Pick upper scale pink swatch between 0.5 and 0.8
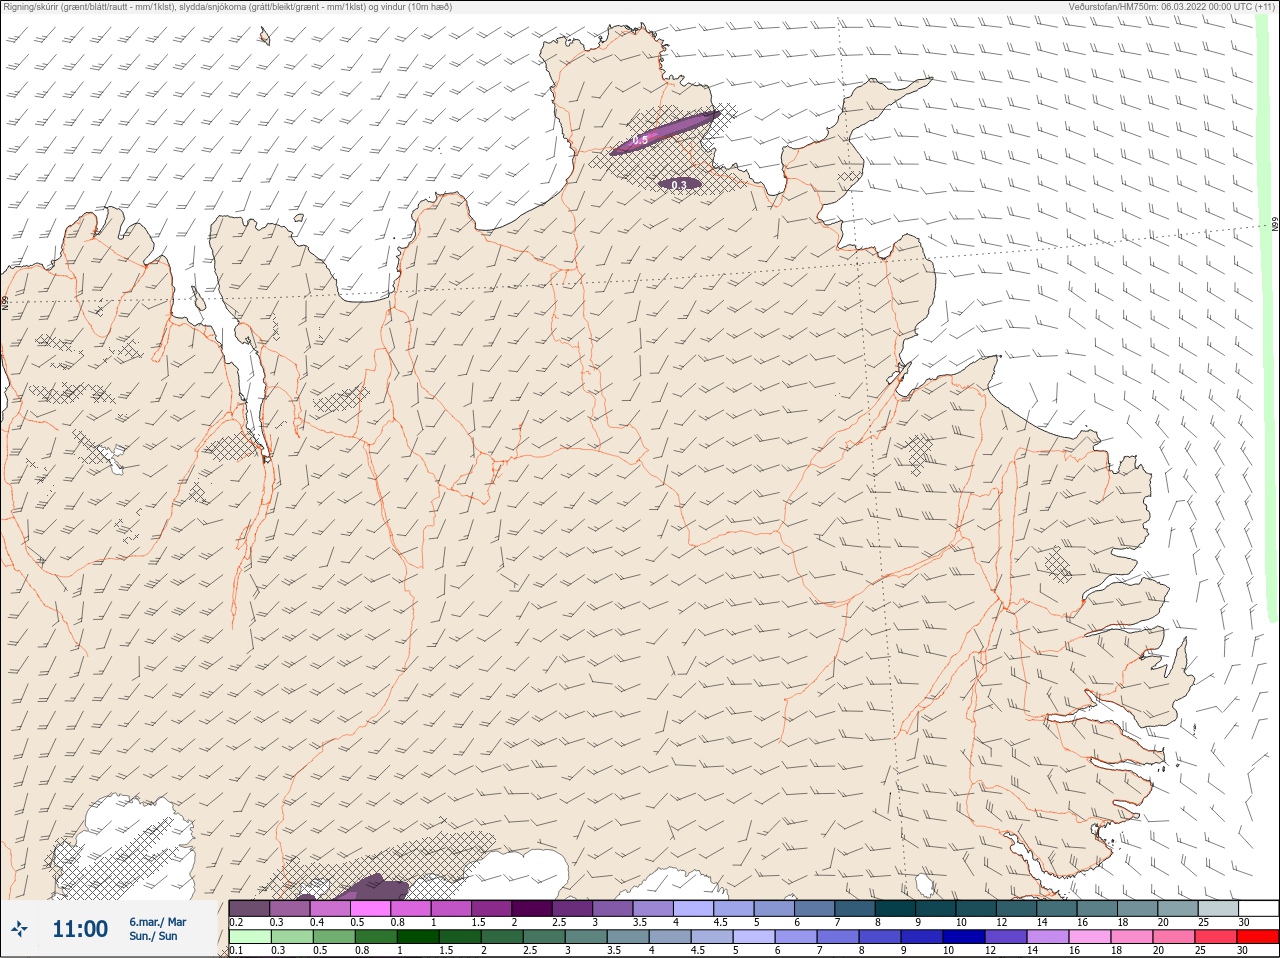Viewport: 1280px width, 958px height. (371, 908)
